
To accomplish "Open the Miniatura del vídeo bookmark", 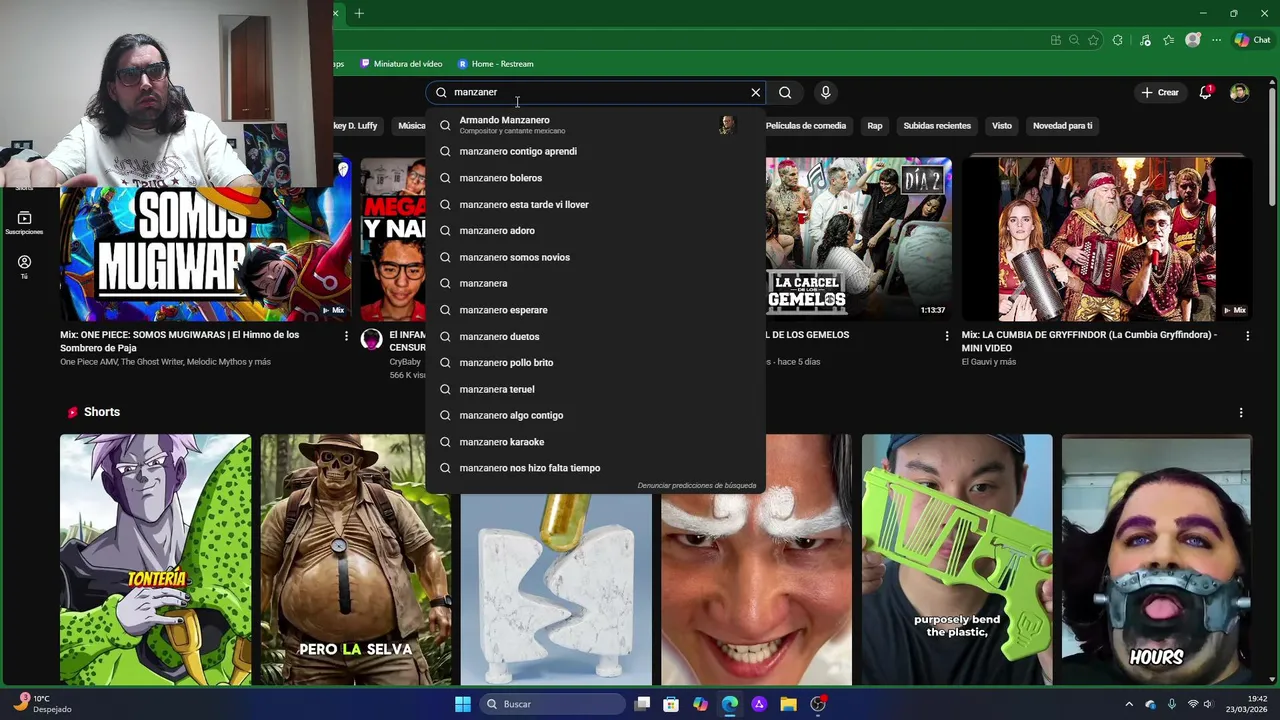I will tap(401, 64).
